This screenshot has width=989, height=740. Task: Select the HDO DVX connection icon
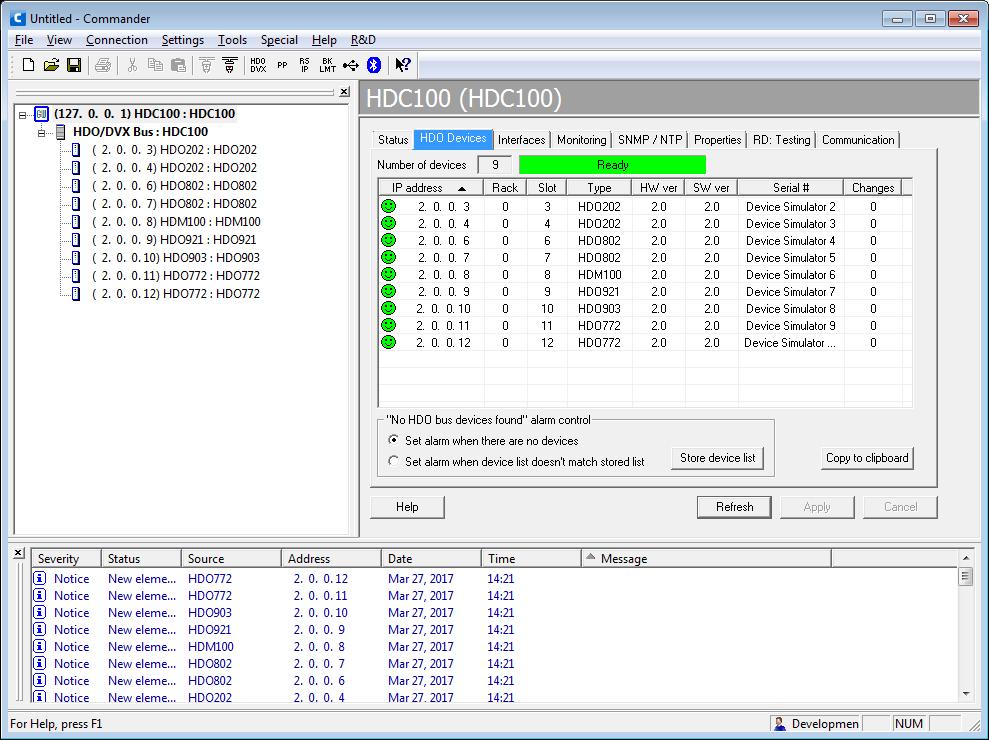tap(258, 65)
